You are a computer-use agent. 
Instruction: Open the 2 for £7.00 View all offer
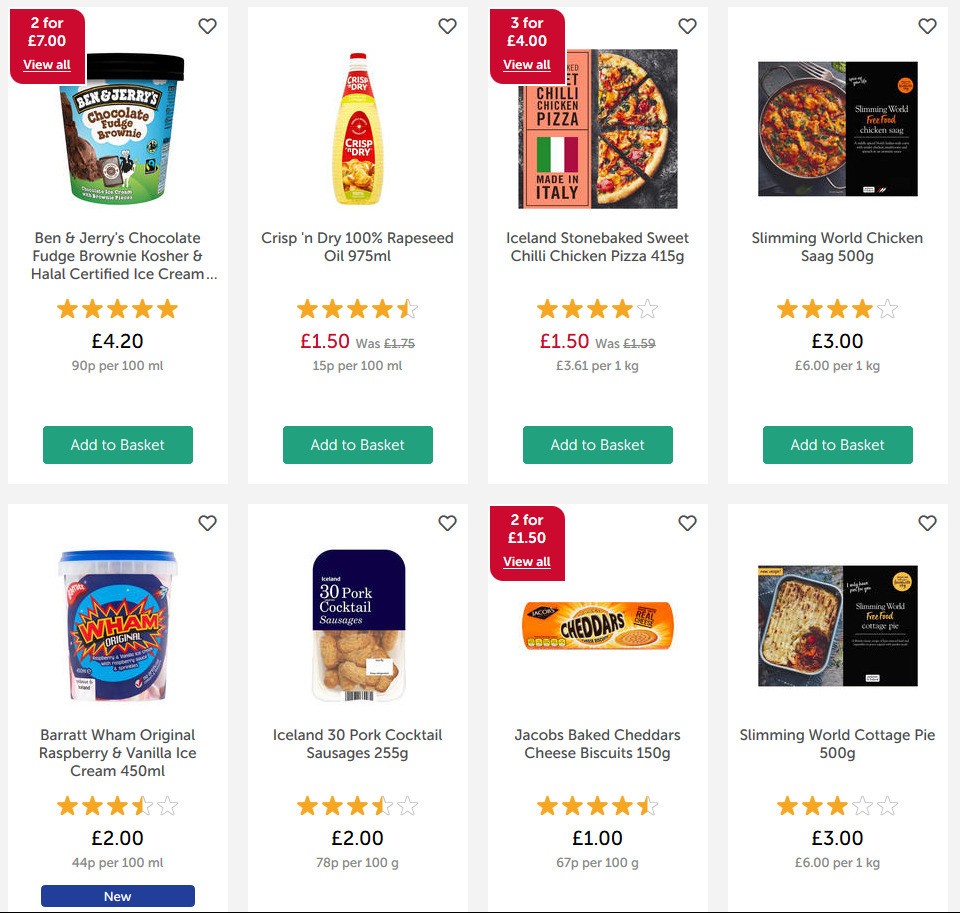pyautogui.click(x=47, y=65)
